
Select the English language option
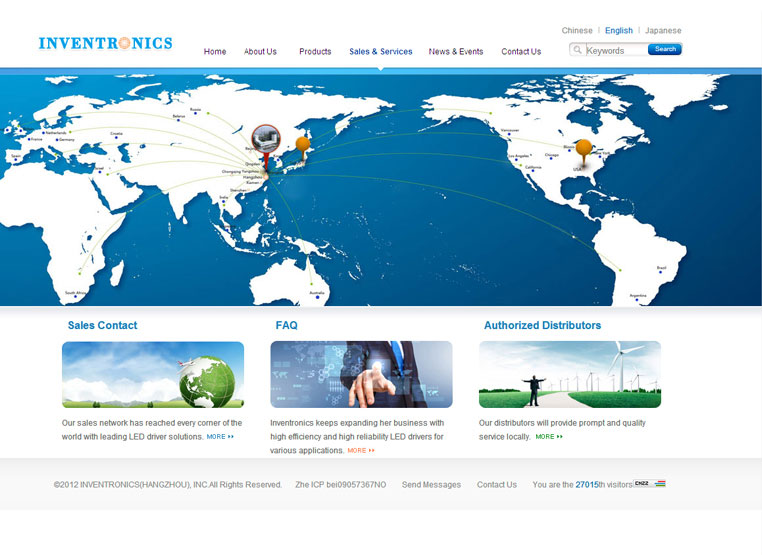point(619,31)
